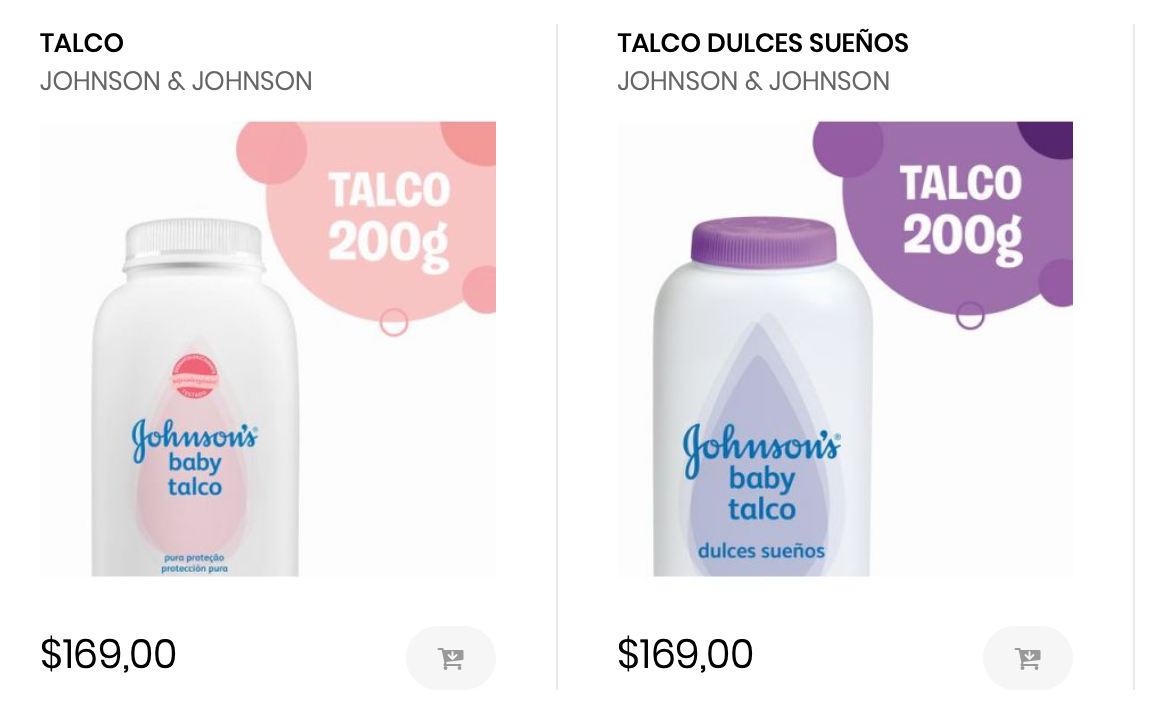The height and width of the screenshot is (722, 1160).
Task: Add TALCO DULCES SUEÑOS to cart
Action: click(x=1028, y=658)
